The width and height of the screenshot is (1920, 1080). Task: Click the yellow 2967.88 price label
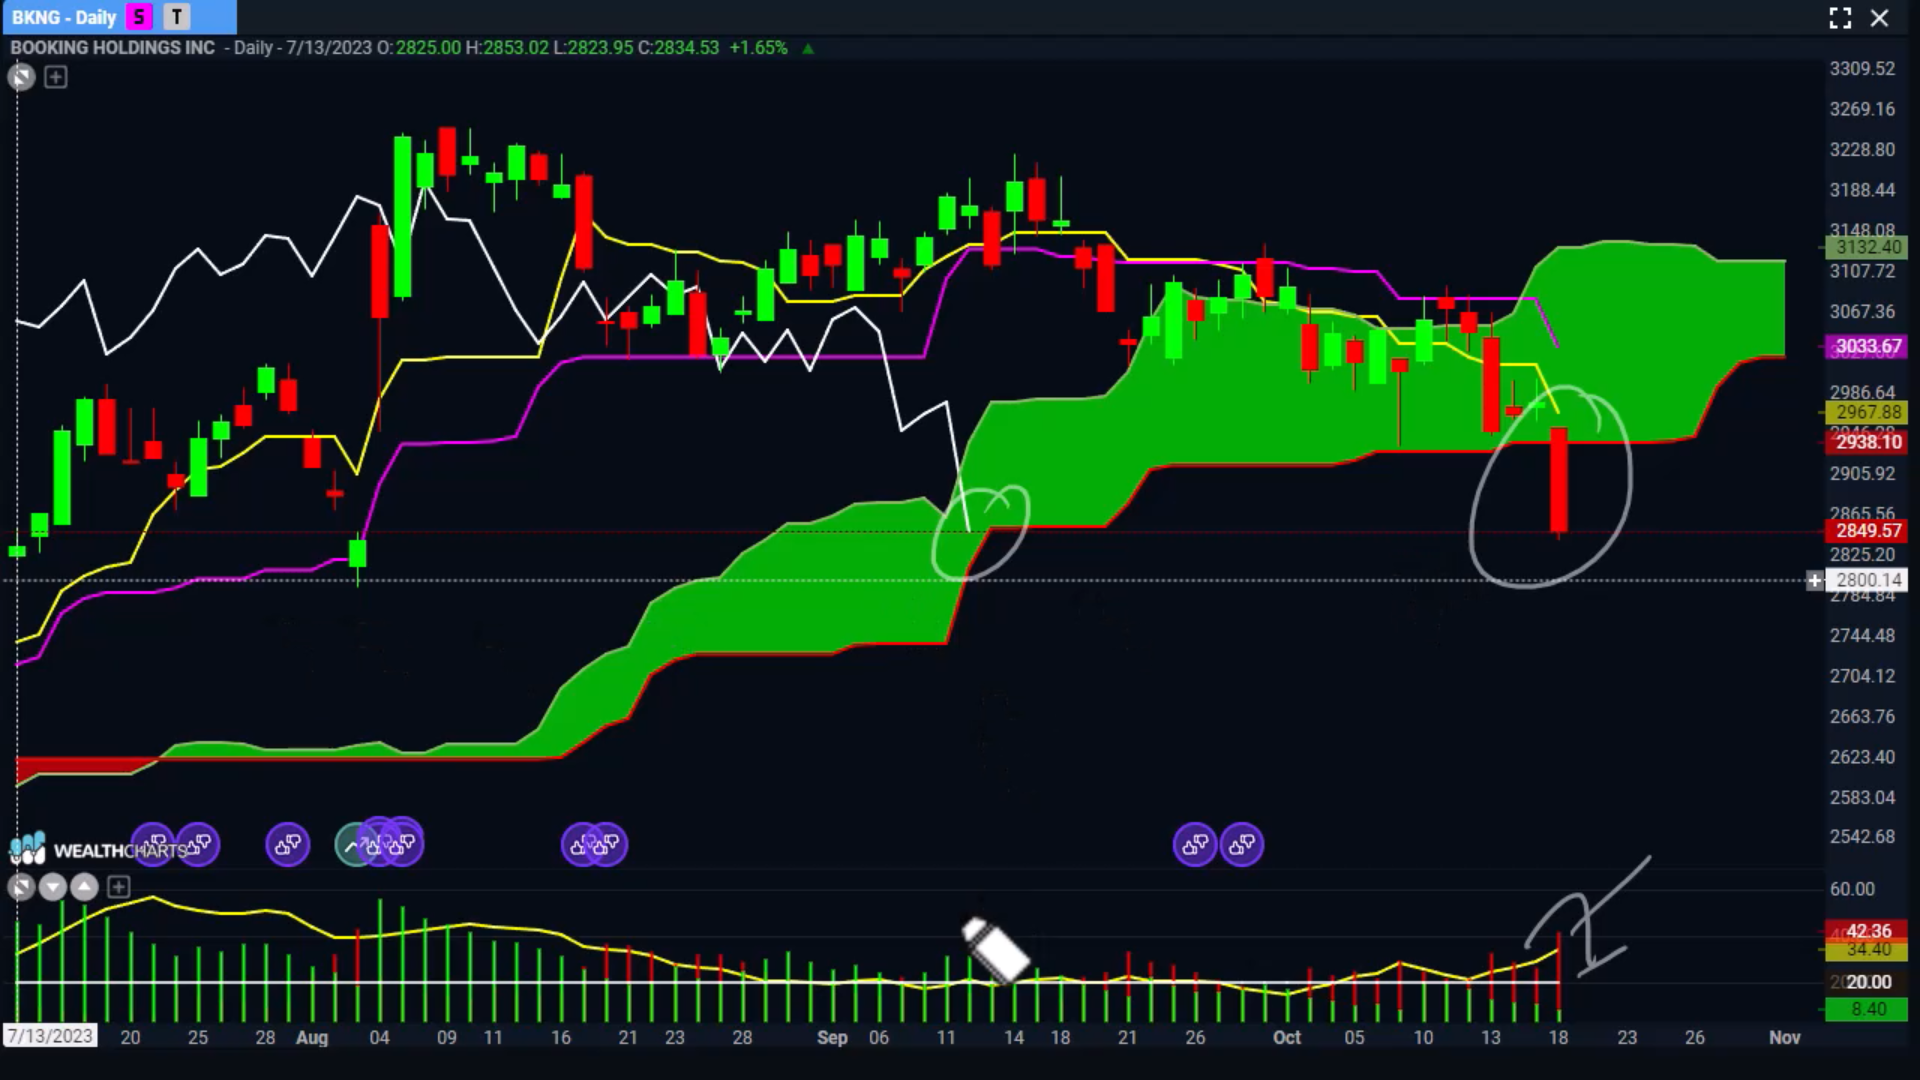click(1866, 412)
